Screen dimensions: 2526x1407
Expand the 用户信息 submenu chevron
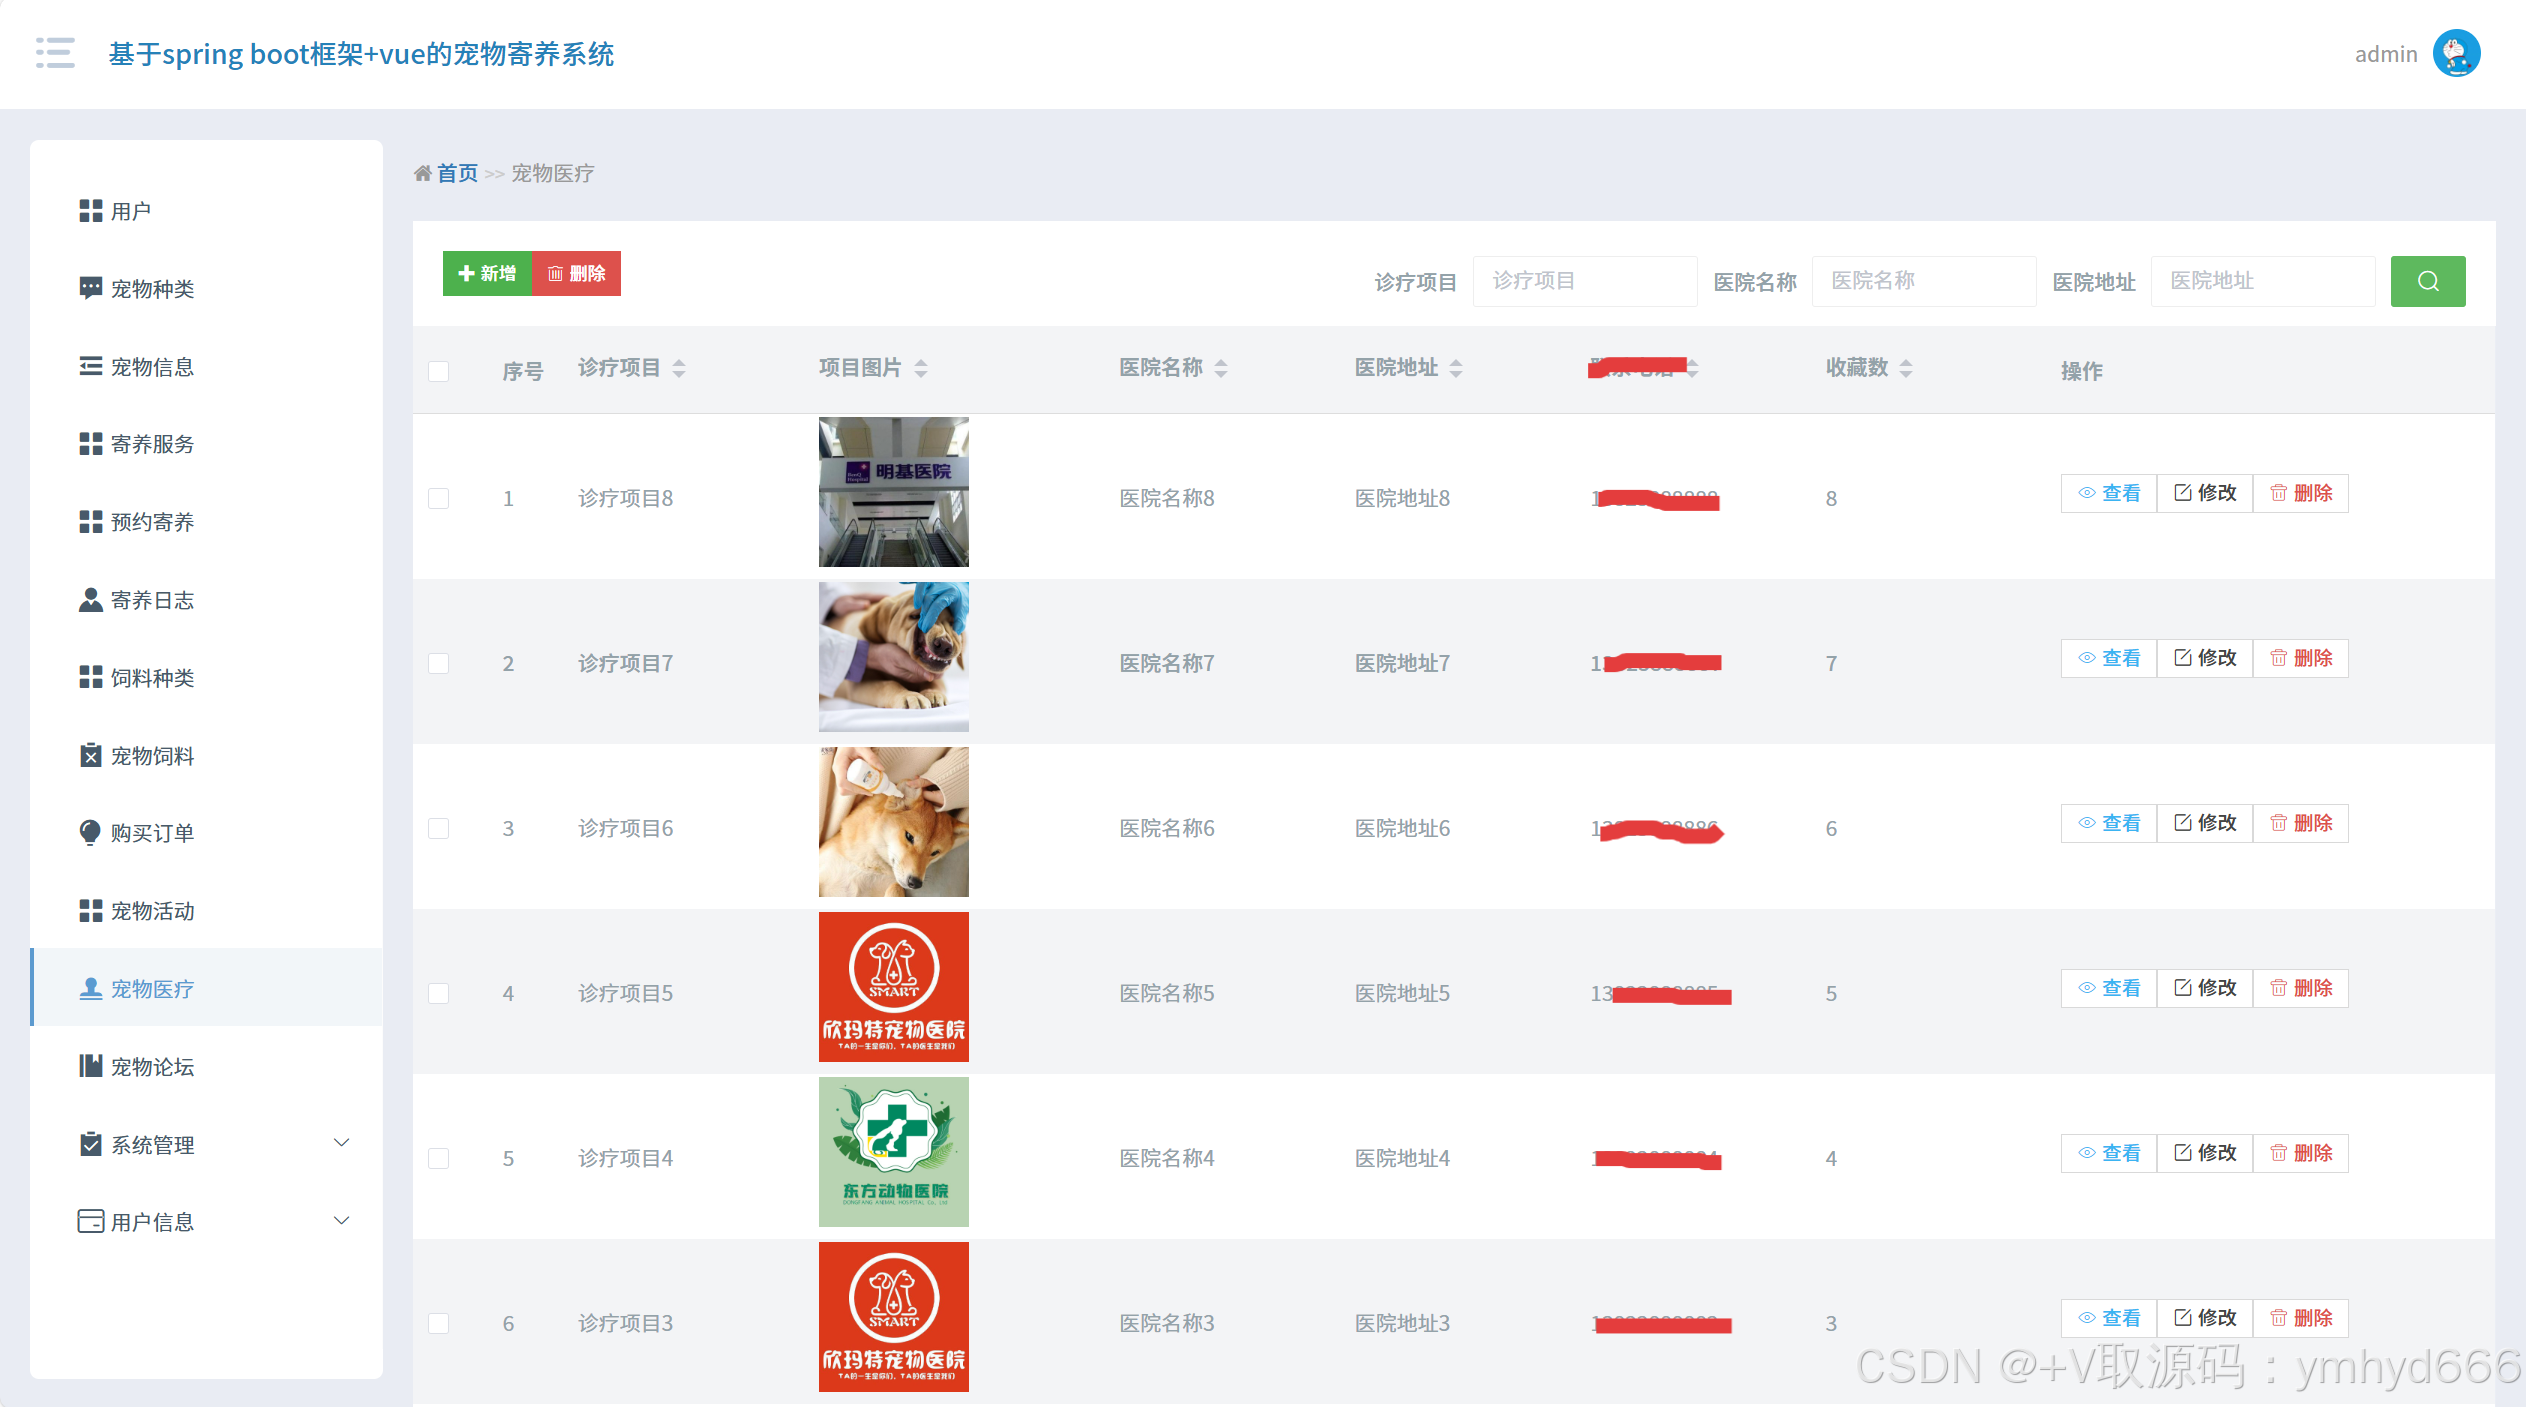point(341,1221)
